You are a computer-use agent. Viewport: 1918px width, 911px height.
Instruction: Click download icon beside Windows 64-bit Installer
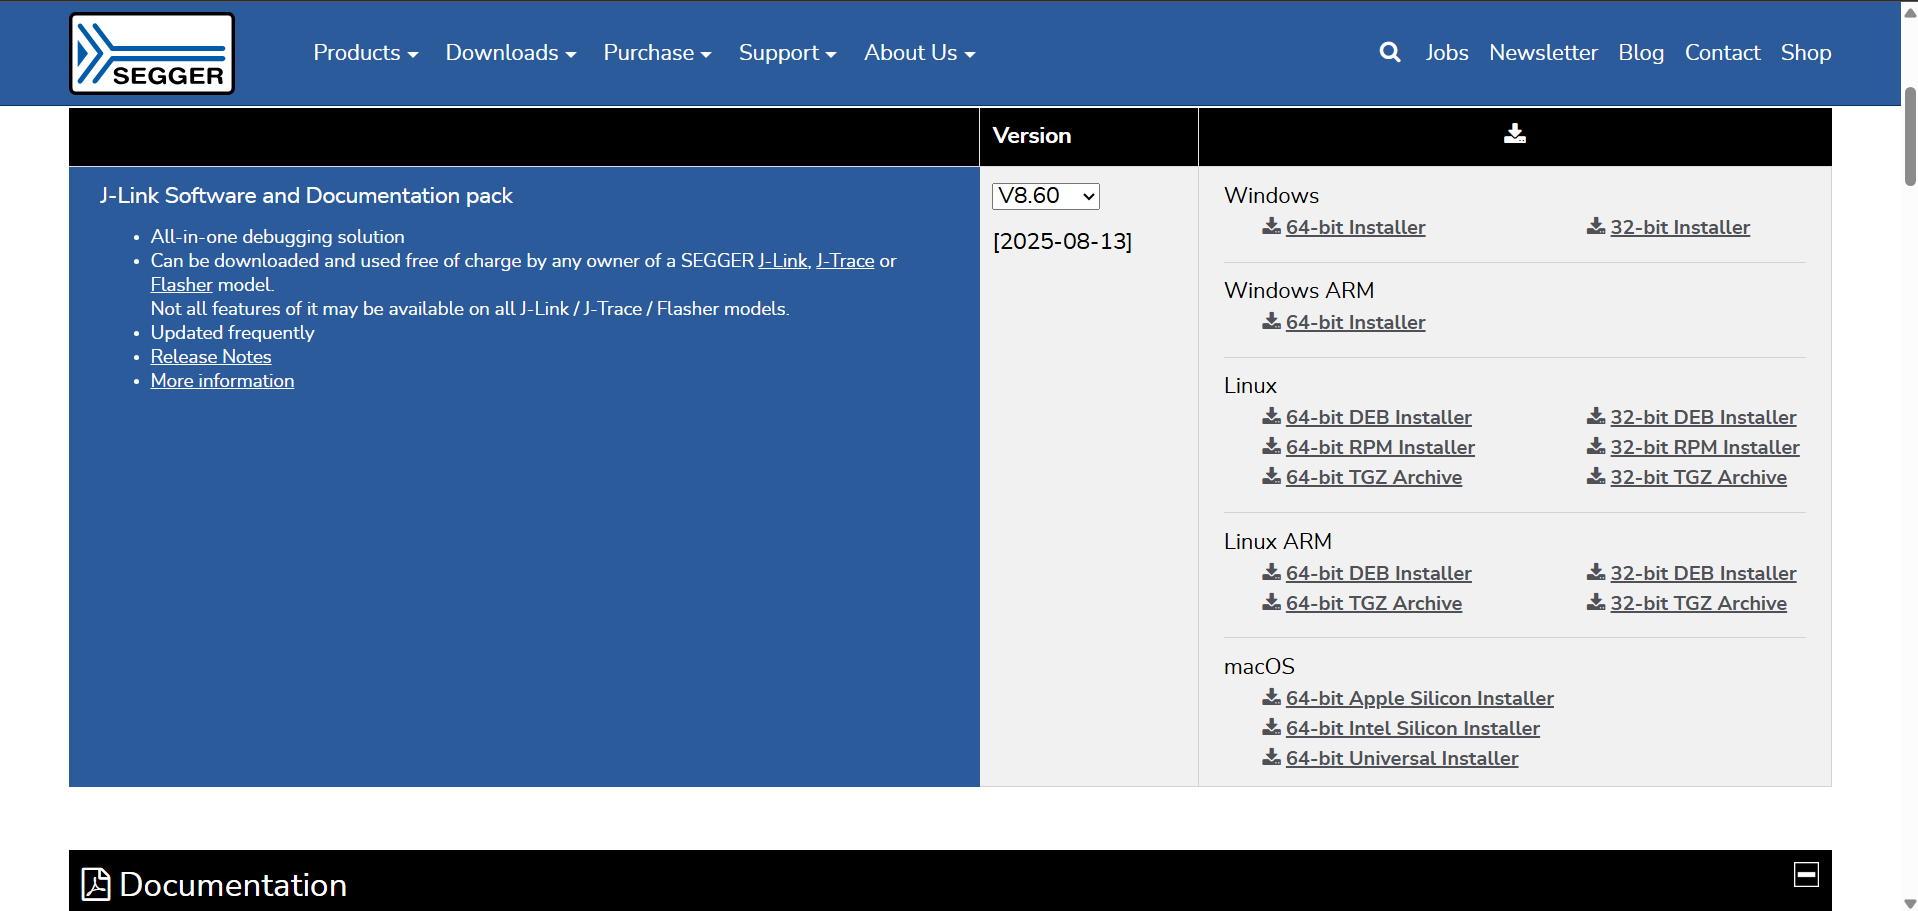[x=1271, y=226]
